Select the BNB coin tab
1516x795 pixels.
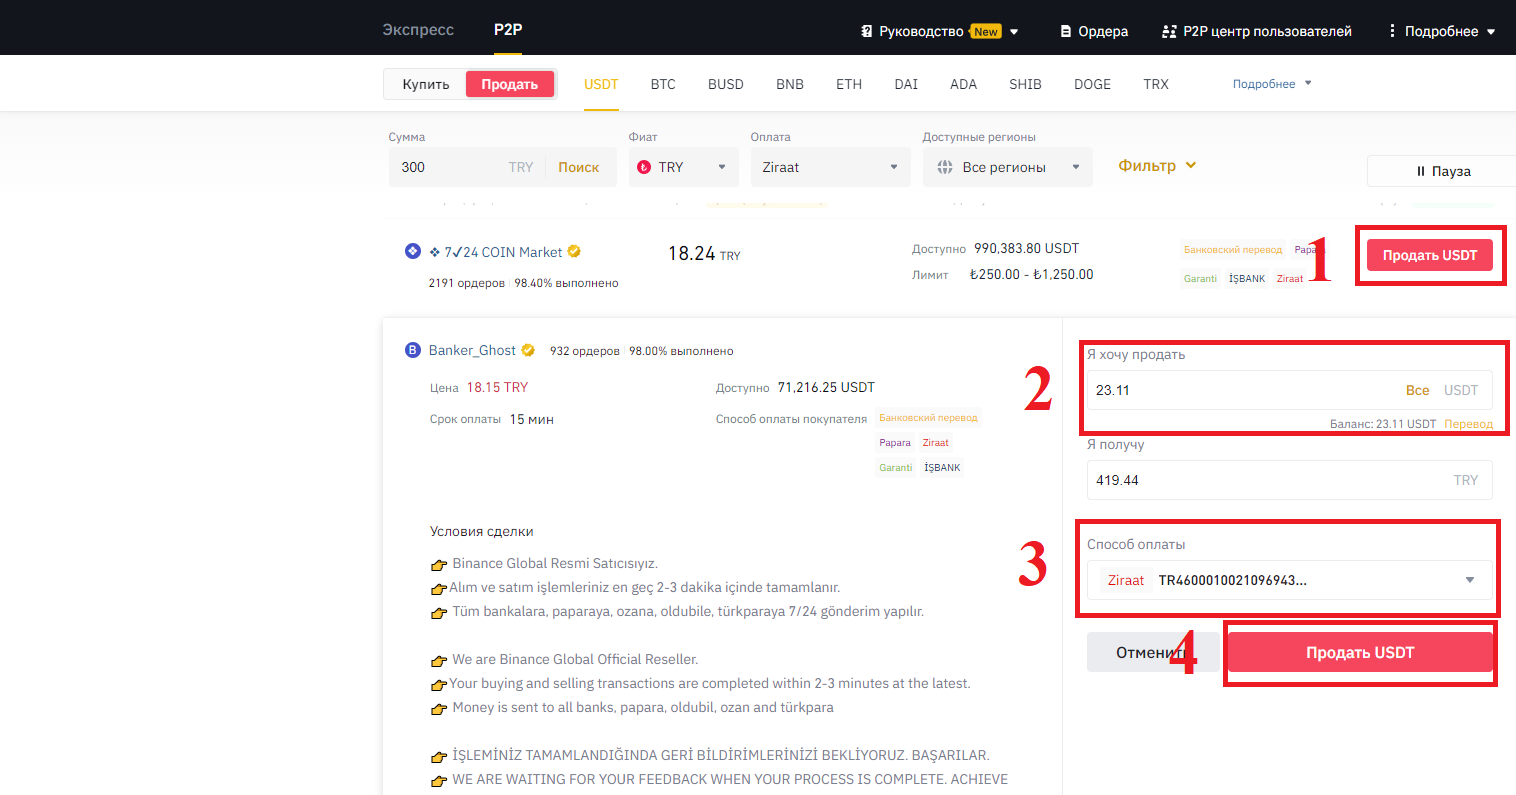coord(790,84)
